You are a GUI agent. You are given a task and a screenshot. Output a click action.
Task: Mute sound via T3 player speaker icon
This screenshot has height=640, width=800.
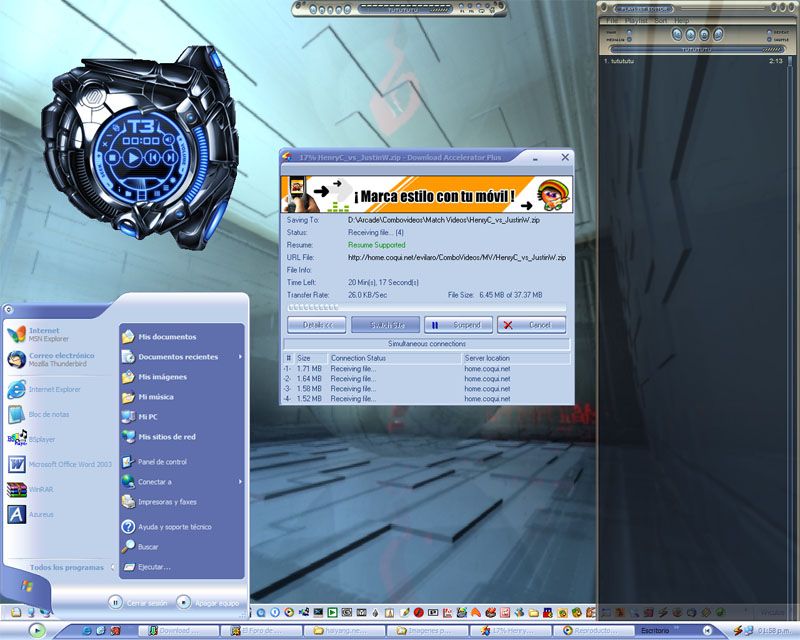tap(169, 140)
